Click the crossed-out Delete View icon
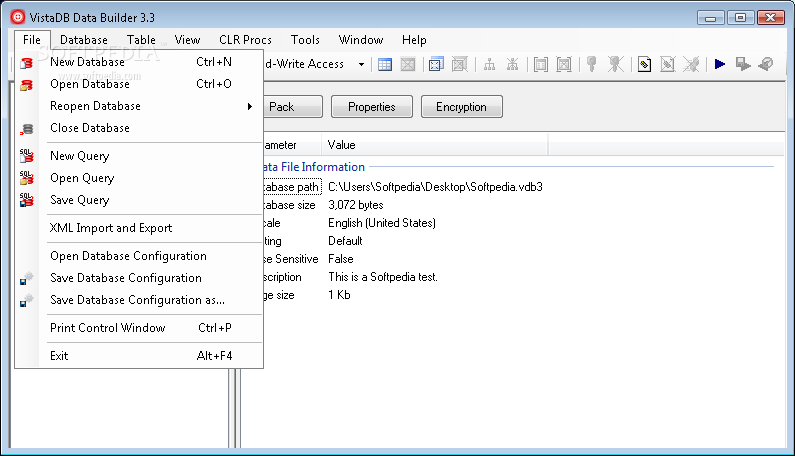Screen dimensions: 795x456 [x=459, y=64]
